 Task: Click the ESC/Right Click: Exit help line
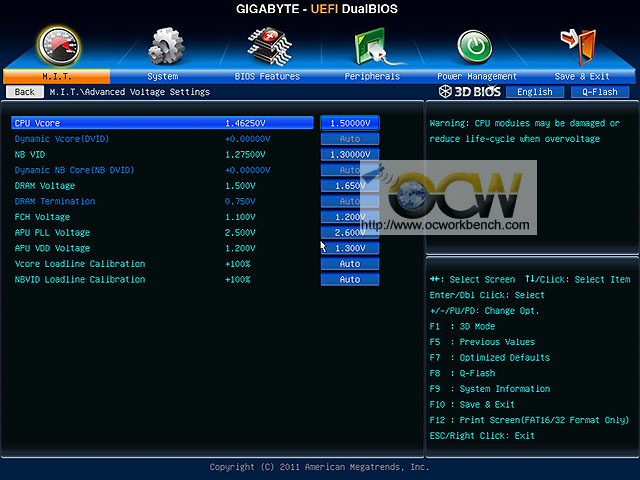pos(482,436)
